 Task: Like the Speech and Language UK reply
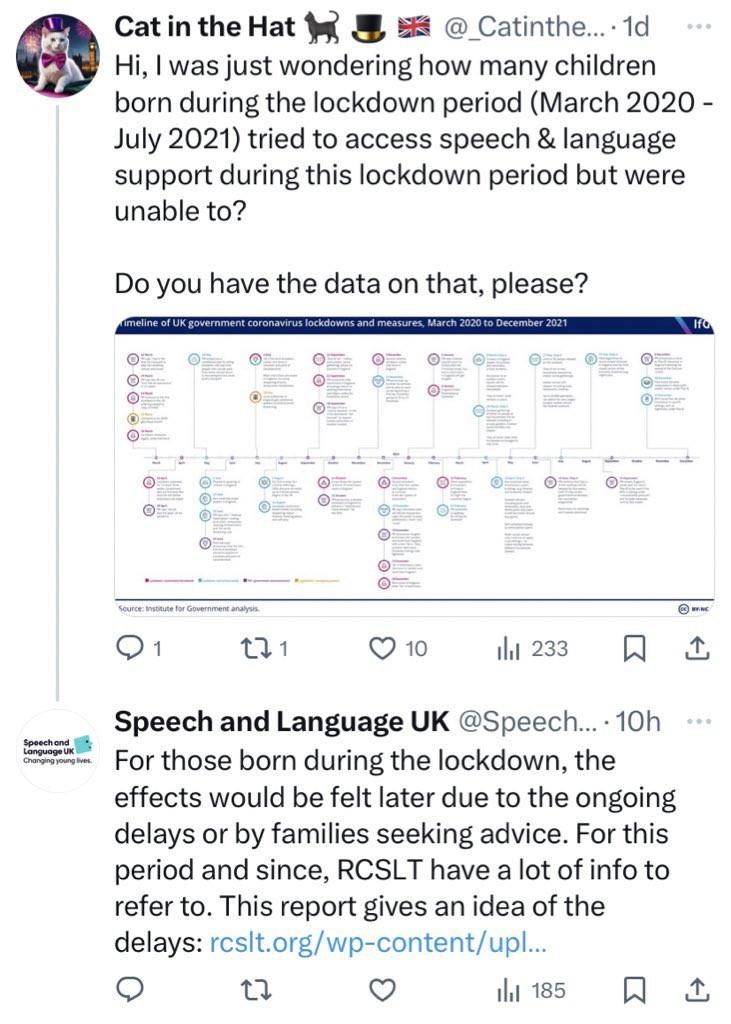383,990
